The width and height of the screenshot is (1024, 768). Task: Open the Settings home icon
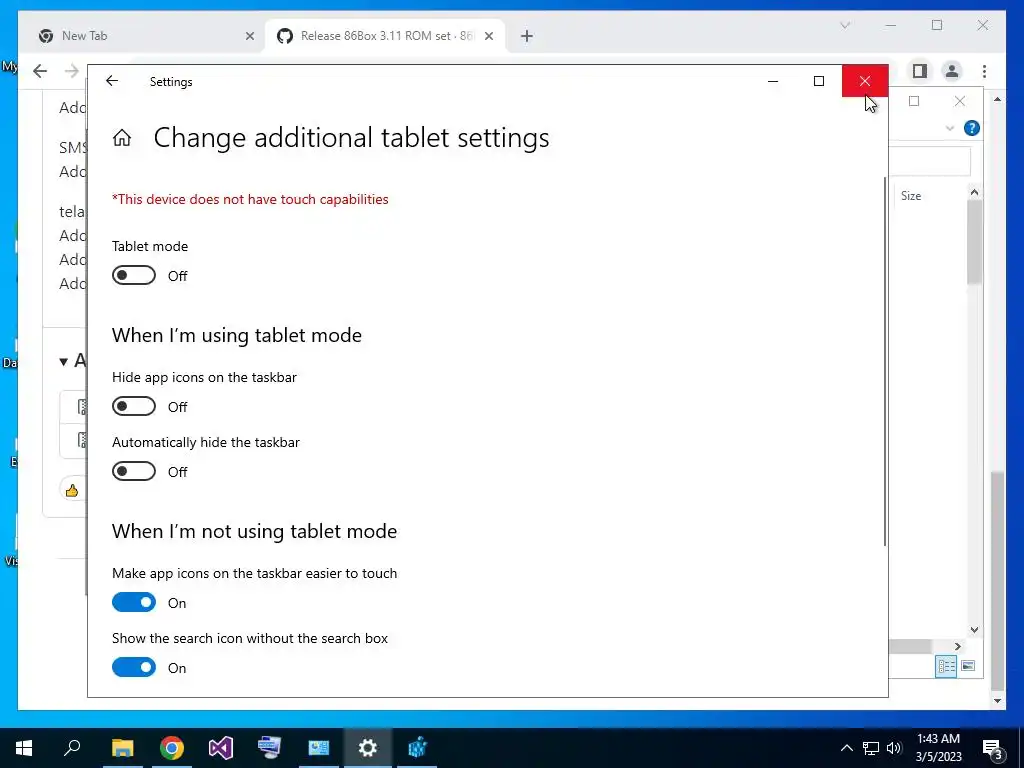(122, 138)
